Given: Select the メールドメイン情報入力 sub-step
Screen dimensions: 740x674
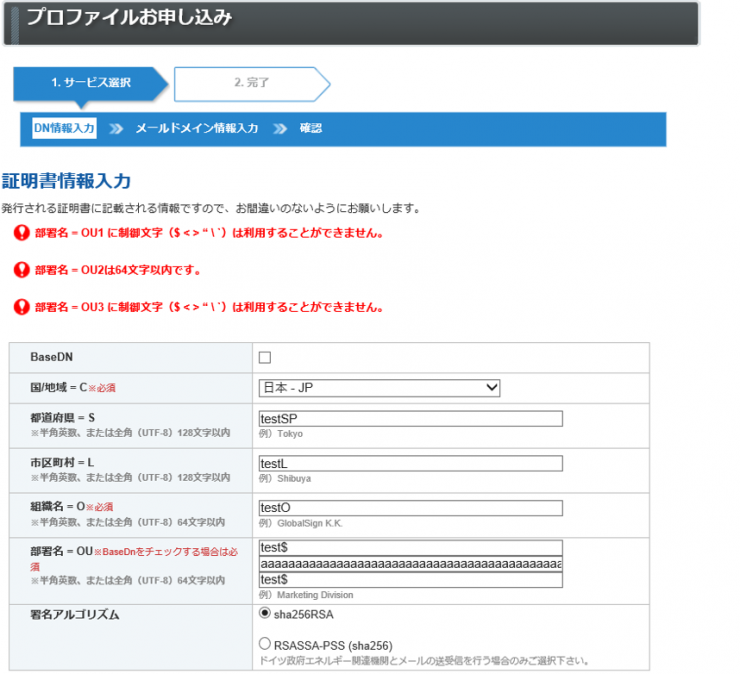Looking at the screenshot, I should 197,128.
